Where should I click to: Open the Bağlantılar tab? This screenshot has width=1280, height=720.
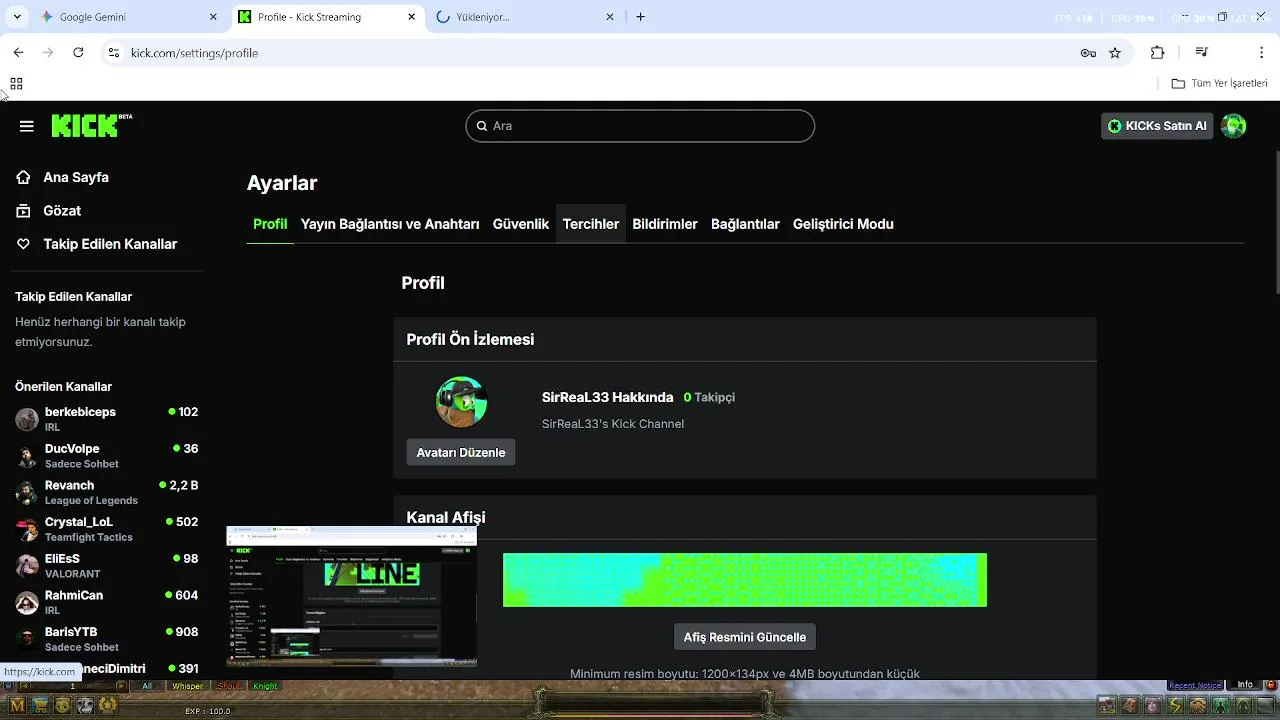(745, 224)
